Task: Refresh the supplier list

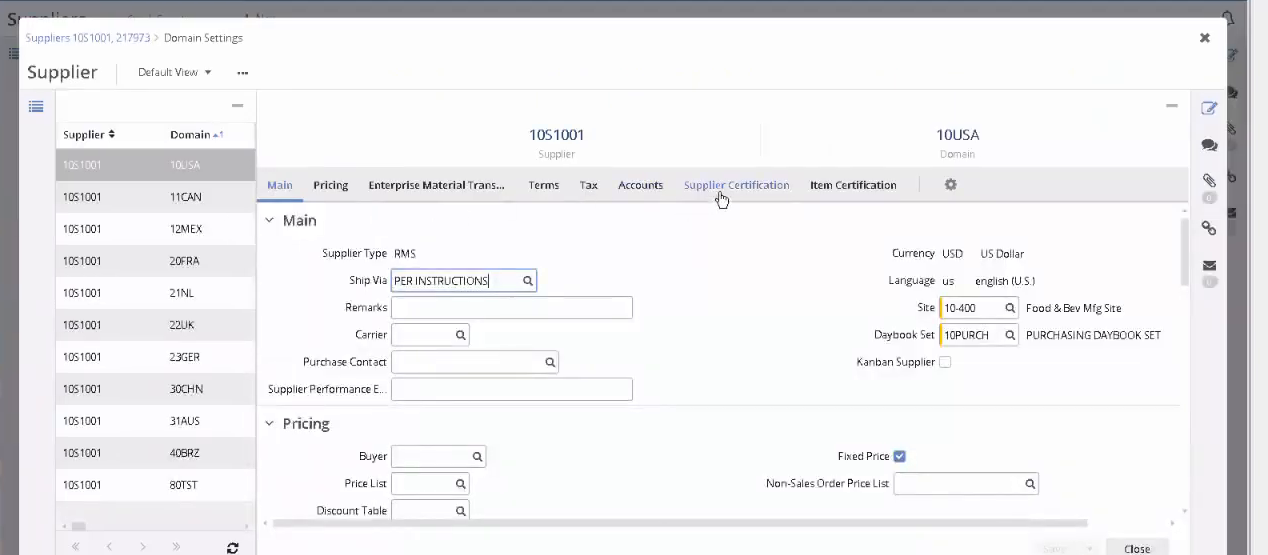Action: pyautogui.click(x=233, y=548)
